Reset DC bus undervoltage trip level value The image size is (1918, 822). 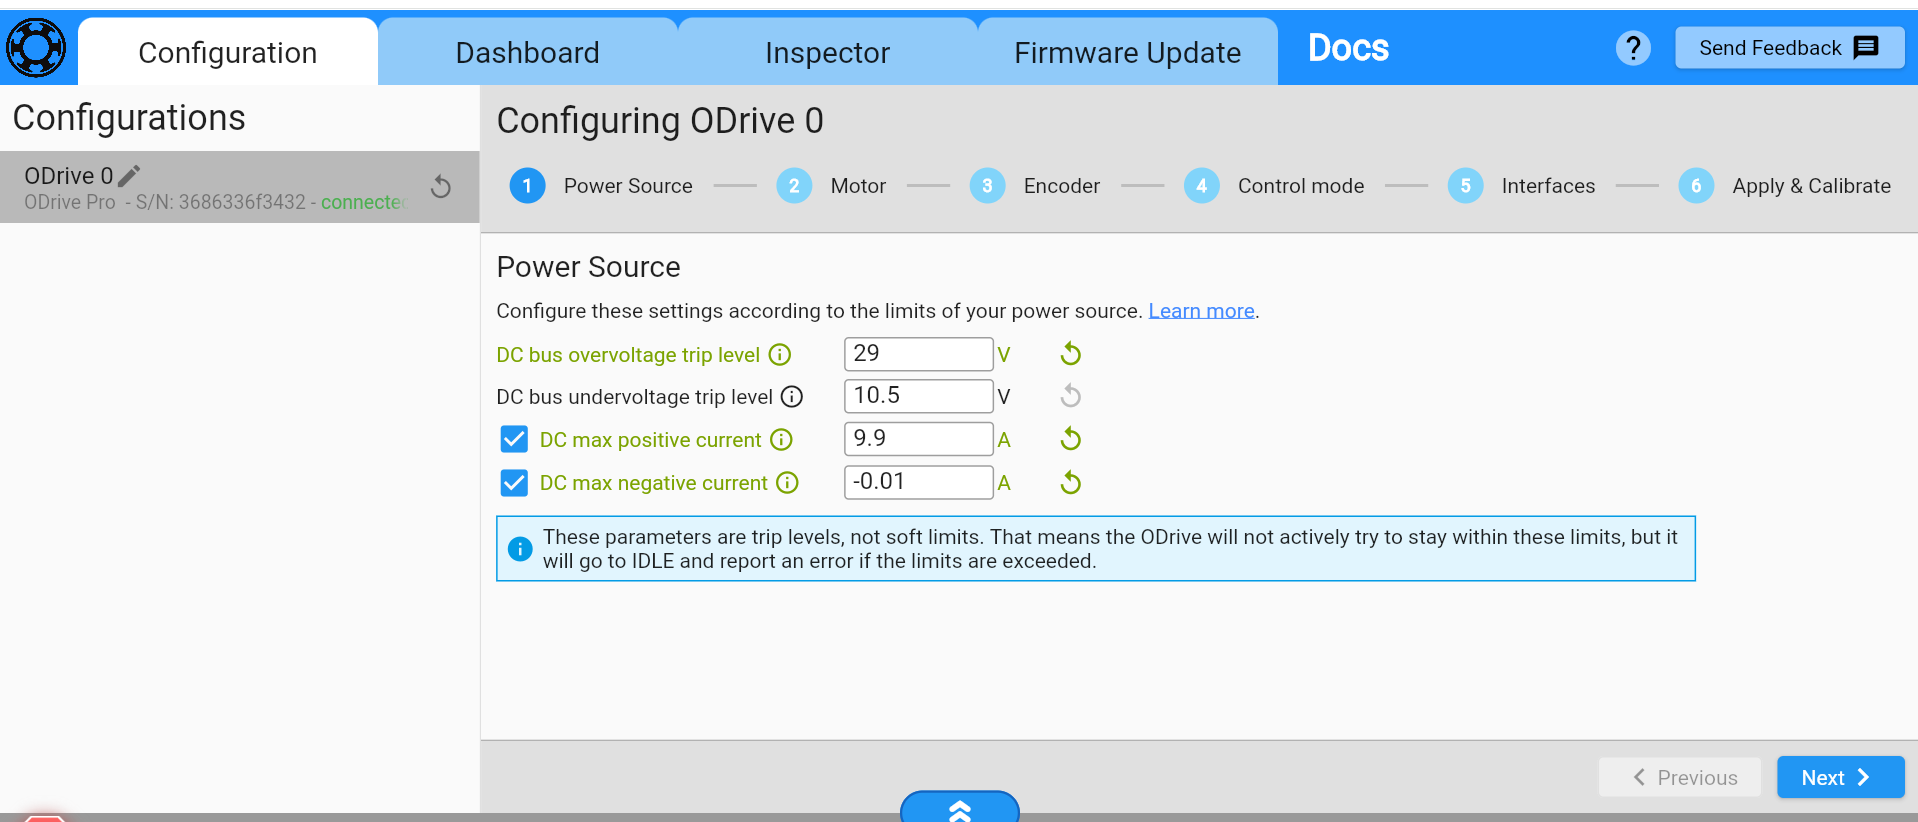(1070, 396)
